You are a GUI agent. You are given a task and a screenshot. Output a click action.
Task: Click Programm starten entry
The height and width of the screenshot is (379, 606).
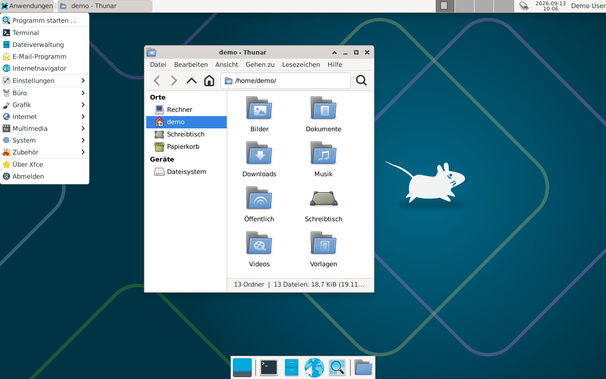pyautogui.click(x=44, y=20)
